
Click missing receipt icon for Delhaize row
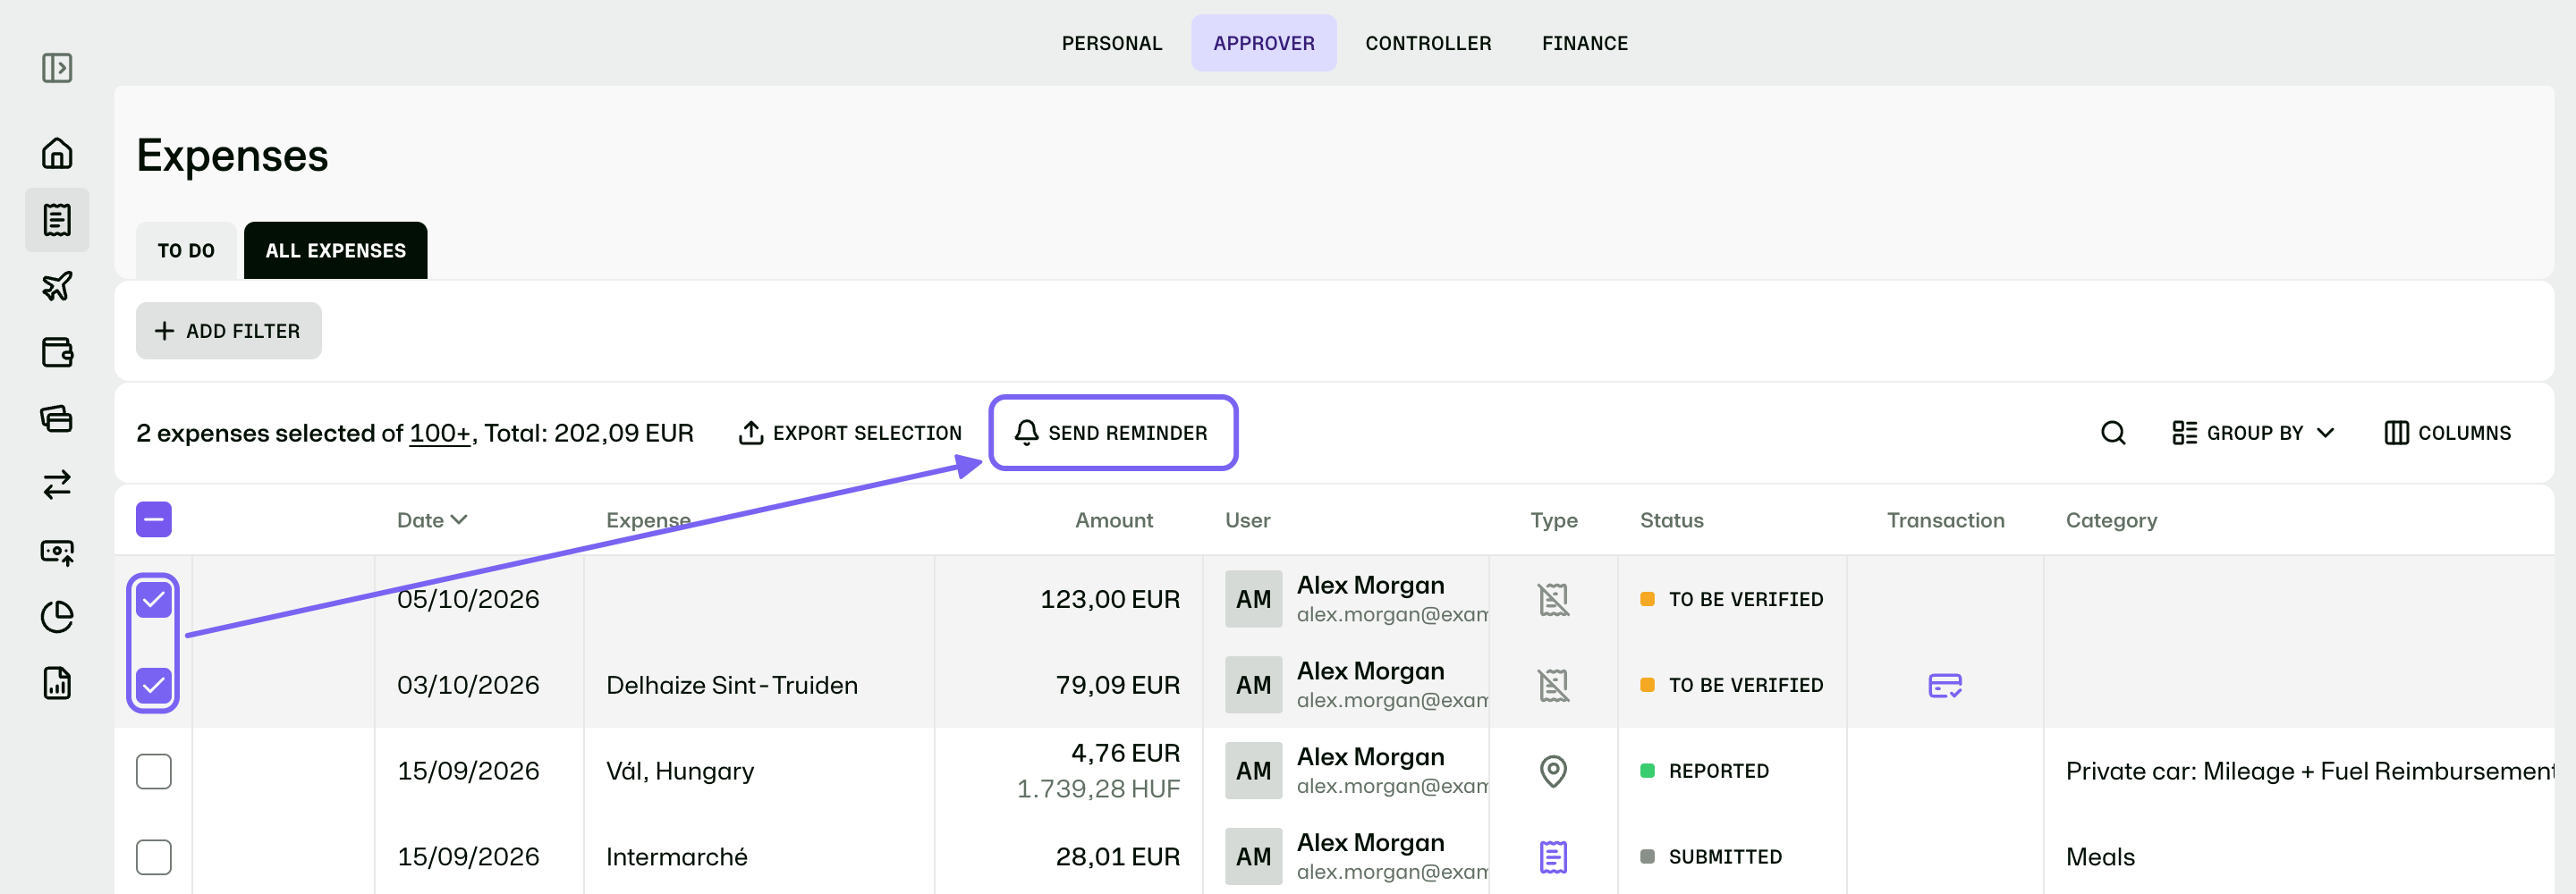[x=1553, y=685]
